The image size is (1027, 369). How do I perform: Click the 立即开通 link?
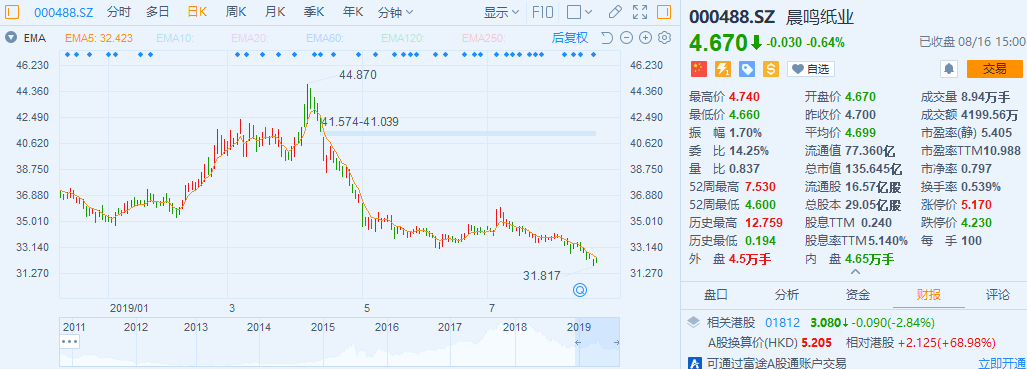pos(1001,362)
